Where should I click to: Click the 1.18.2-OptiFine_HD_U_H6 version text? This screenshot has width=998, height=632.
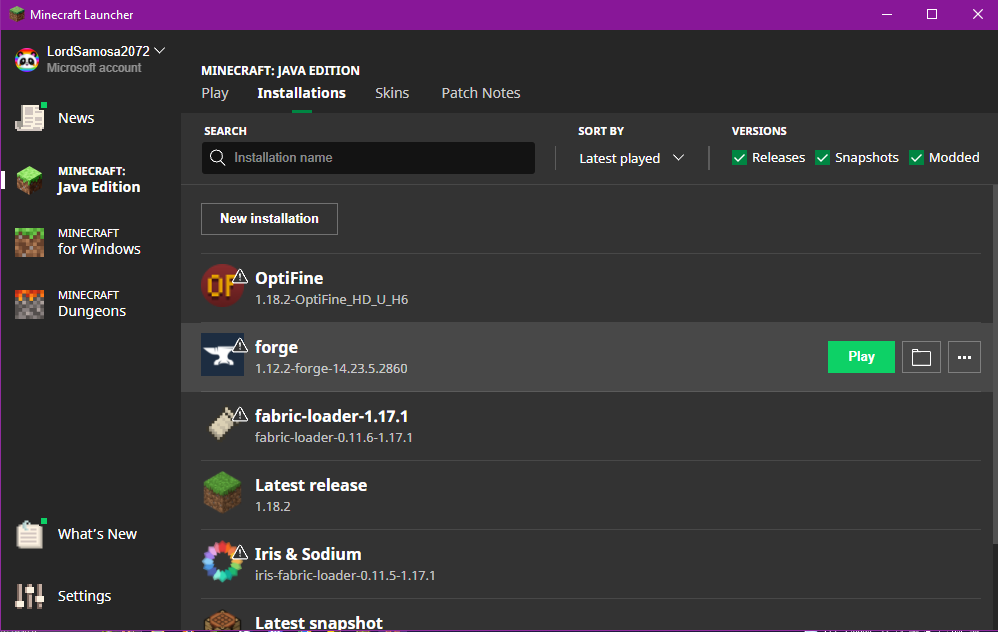pos(331,299)
